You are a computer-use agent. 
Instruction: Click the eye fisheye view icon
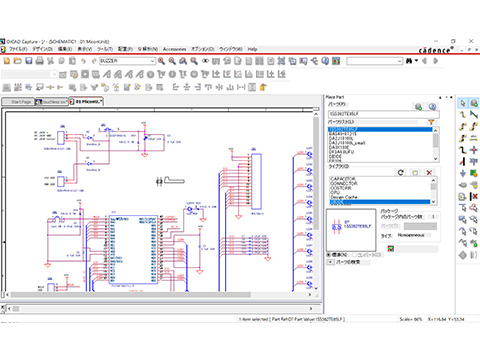[205, 61]
